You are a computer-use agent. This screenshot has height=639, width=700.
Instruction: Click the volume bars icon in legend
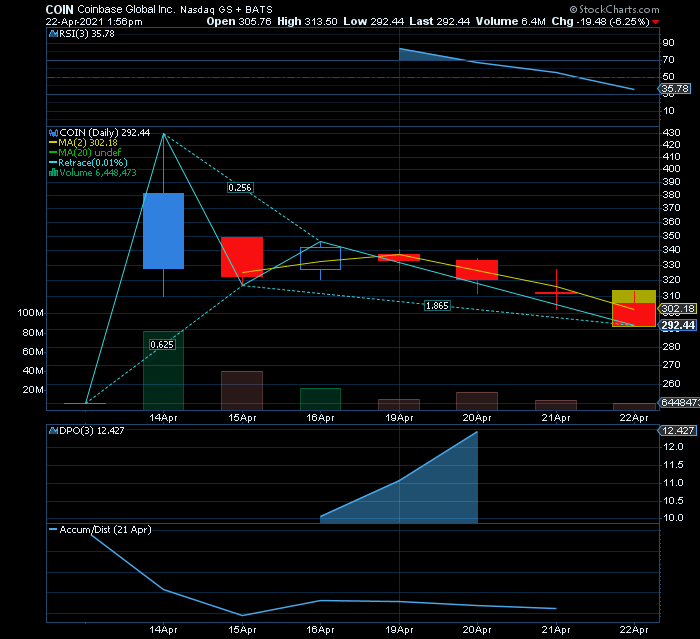[x=53, y=172]
